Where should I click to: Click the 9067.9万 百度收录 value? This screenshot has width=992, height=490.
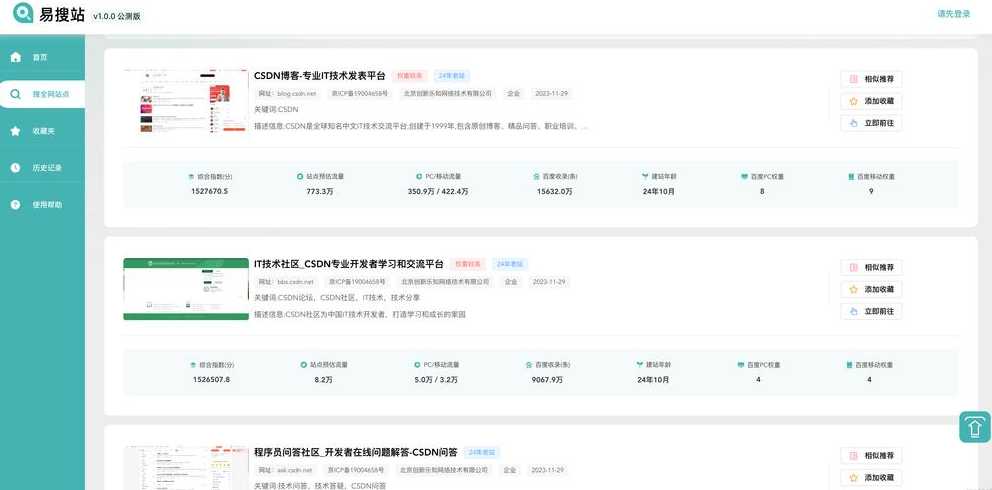click(x=547, y=379)
